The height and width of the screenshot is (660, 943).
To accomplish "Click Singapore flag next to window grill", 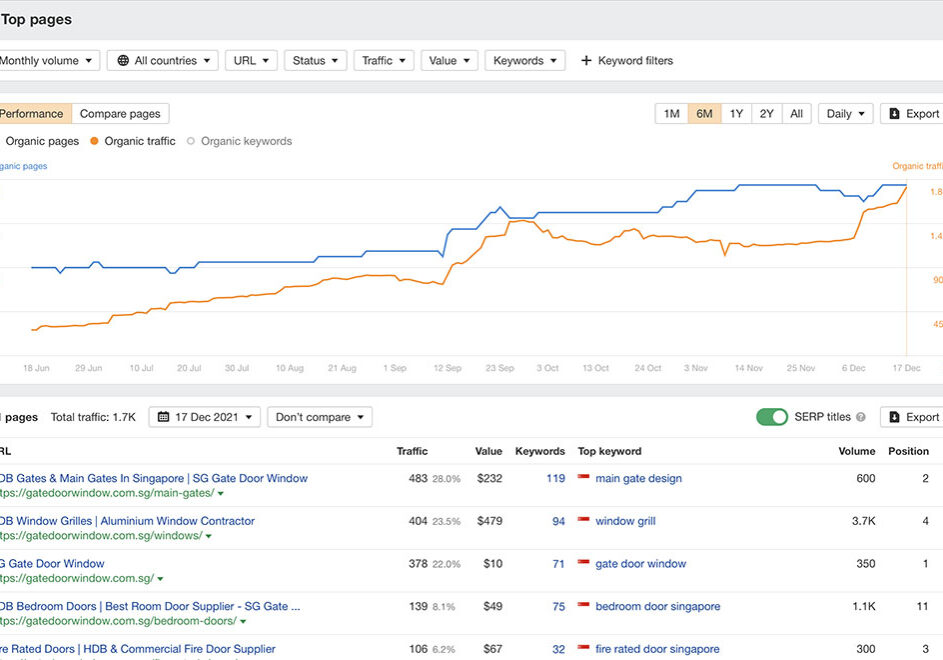I will coord(583,521).
